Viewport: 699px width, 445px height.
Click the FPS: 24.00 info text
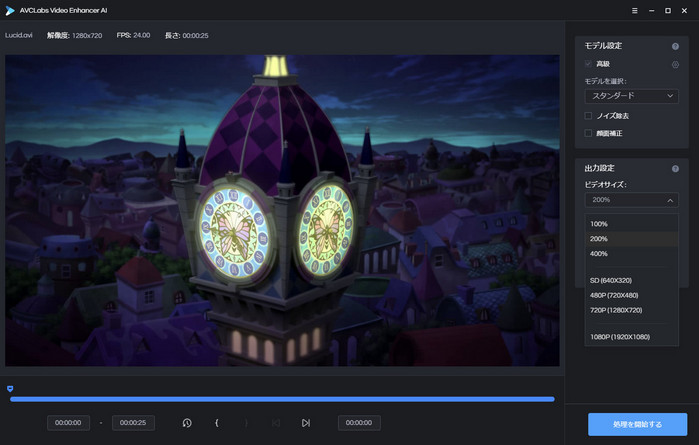[133, 35]
